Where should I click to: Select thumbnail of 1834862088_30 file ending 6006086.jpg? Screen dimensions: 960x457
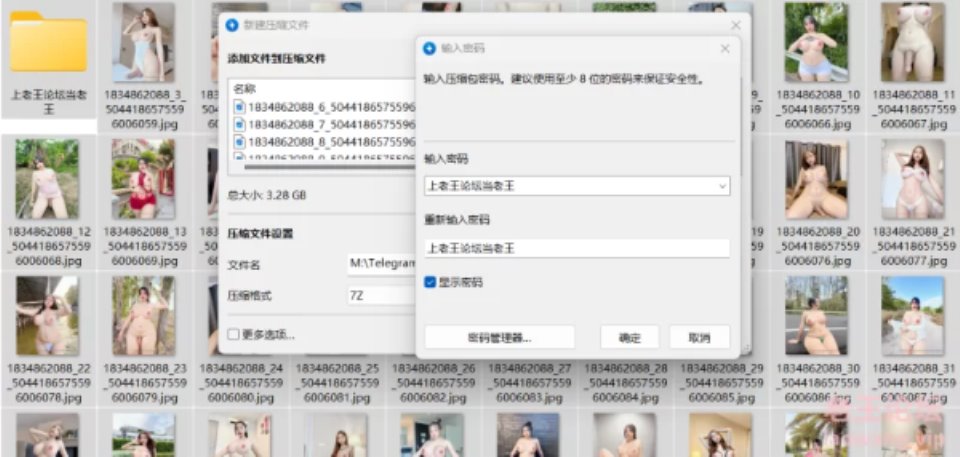[817, 315]
